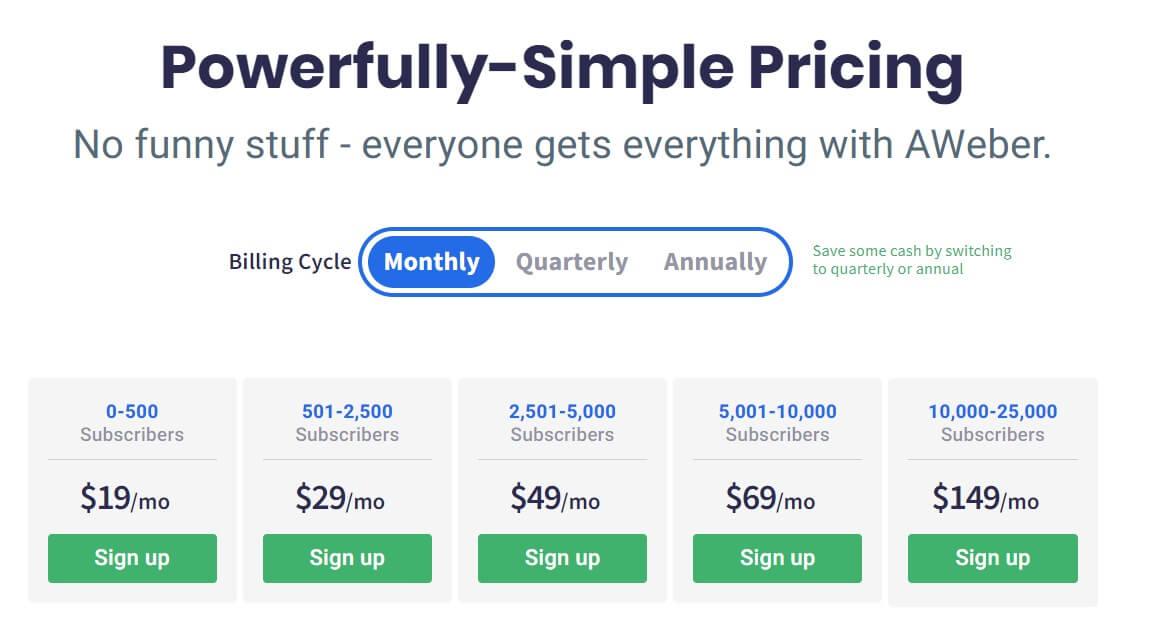Click the 501-2,500 Subscribers tier label
The width and height of the screenshot is (1157, 635).
[x=347, y=423]
